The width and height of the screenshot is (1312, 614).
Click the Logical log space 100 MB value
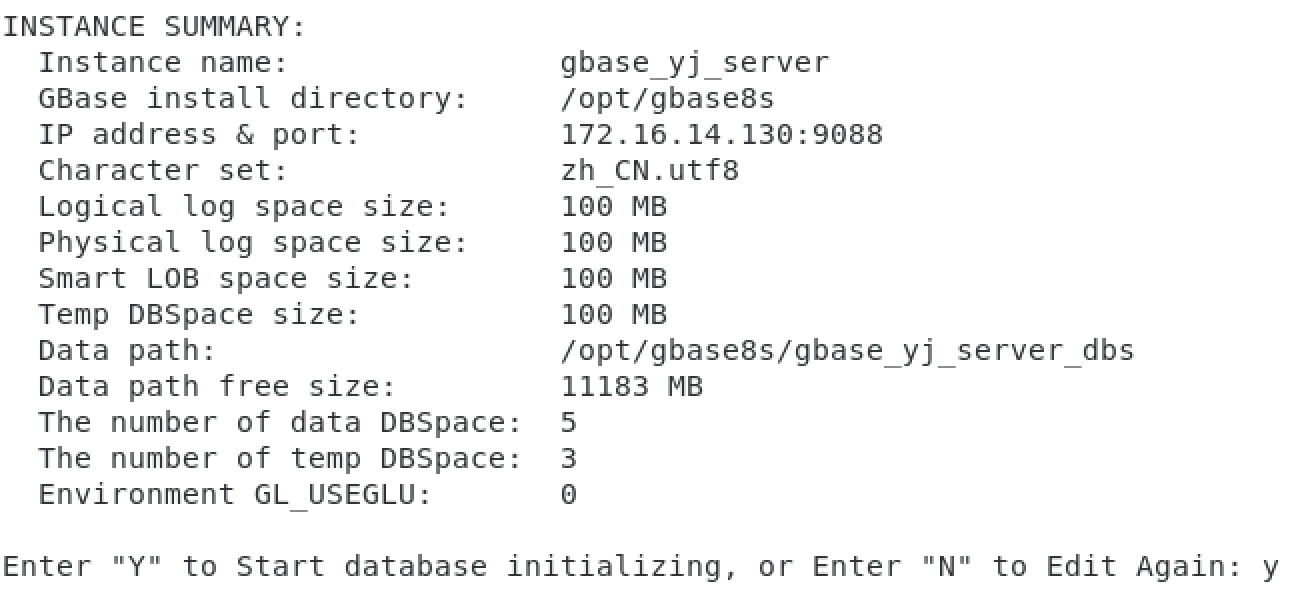click(x=614, y=207)
